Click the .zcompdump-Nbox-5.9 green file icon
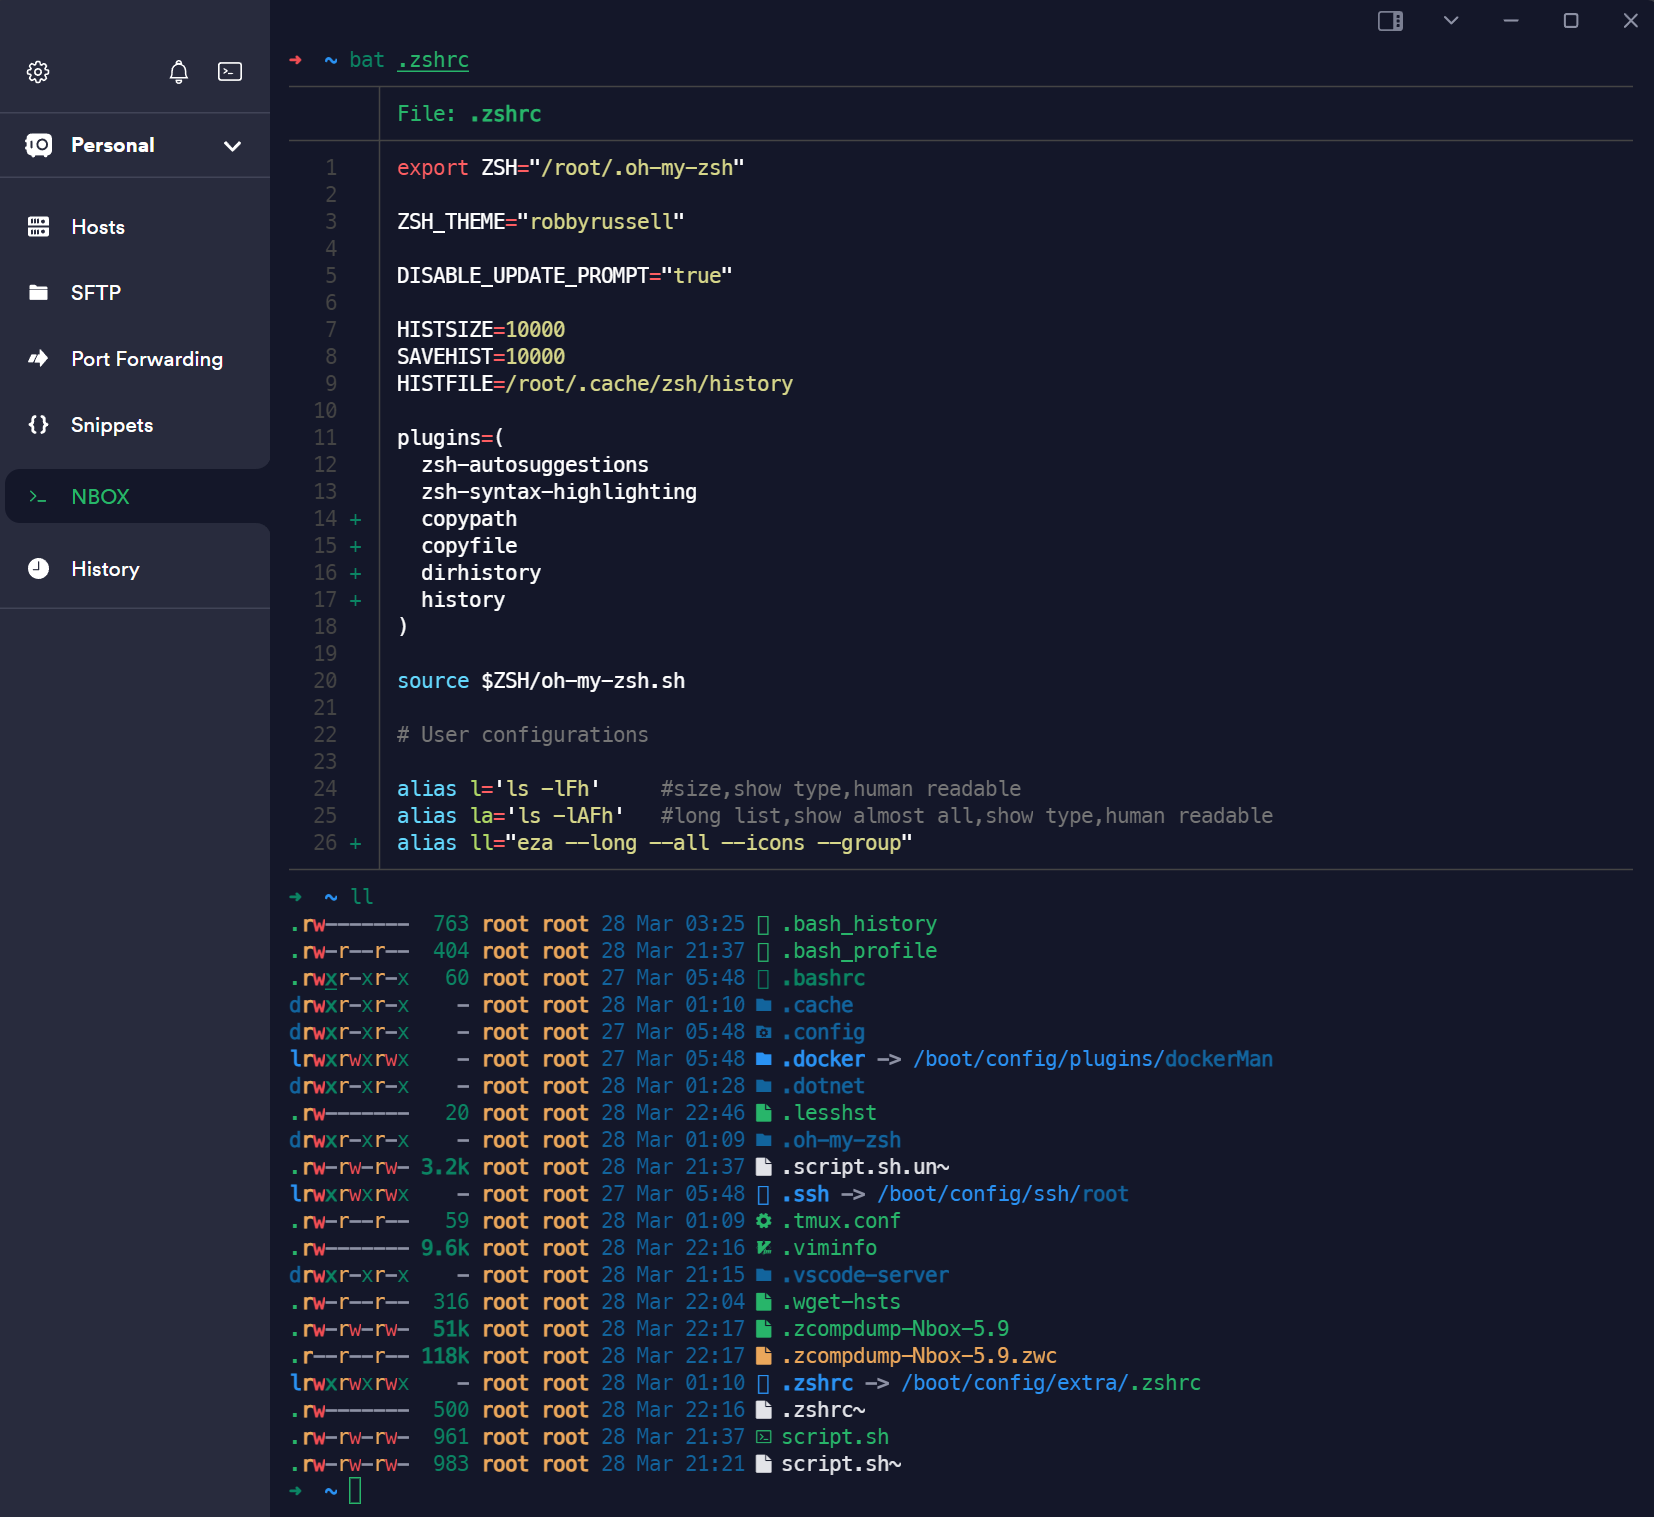The width and height of the screenshot is (1654, 1517). (x=764, y=1329)
